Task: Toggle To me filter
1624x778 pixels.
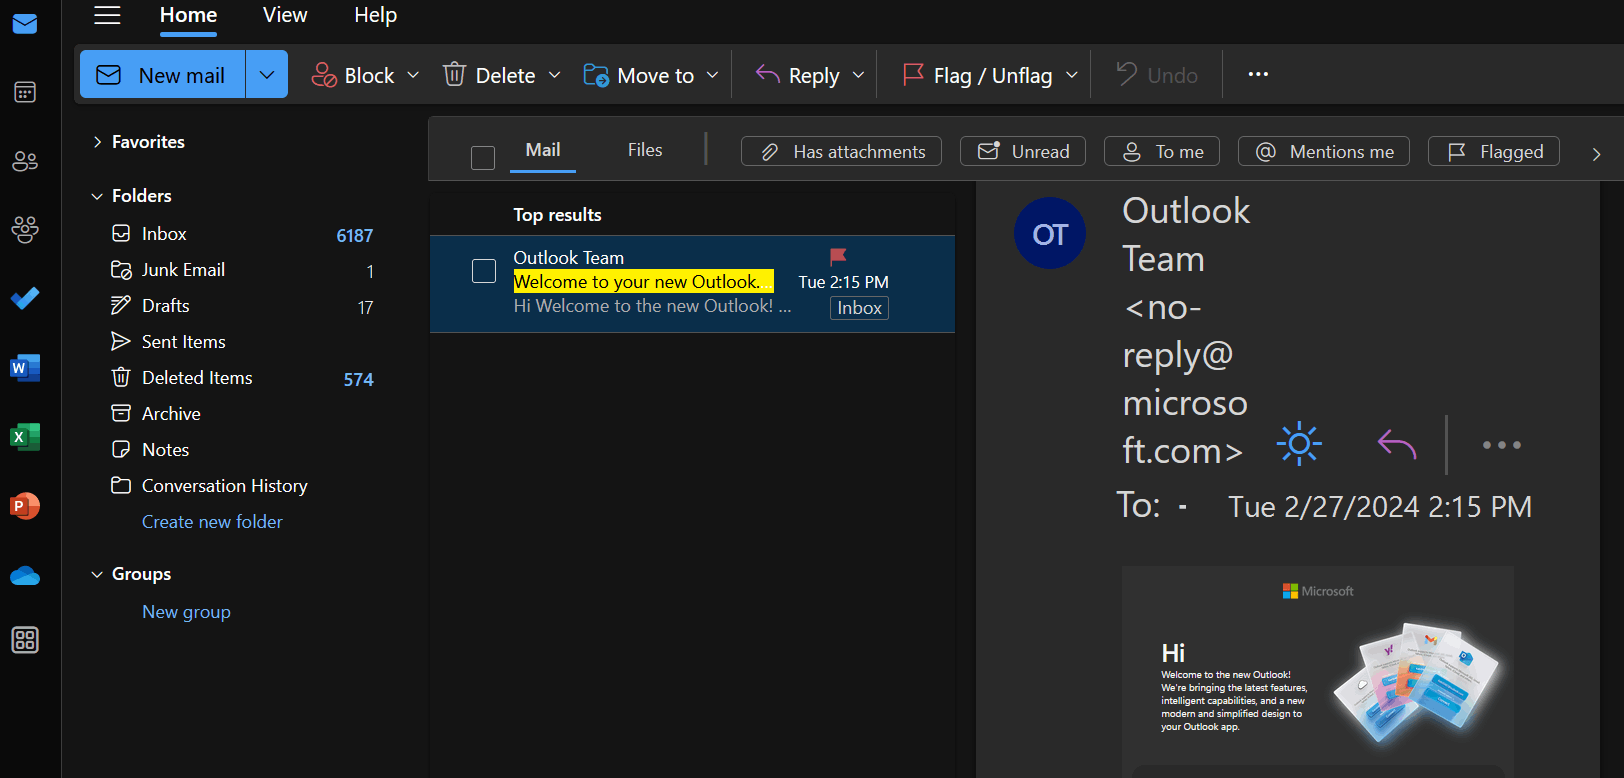Action: (x=1162, y=151)
